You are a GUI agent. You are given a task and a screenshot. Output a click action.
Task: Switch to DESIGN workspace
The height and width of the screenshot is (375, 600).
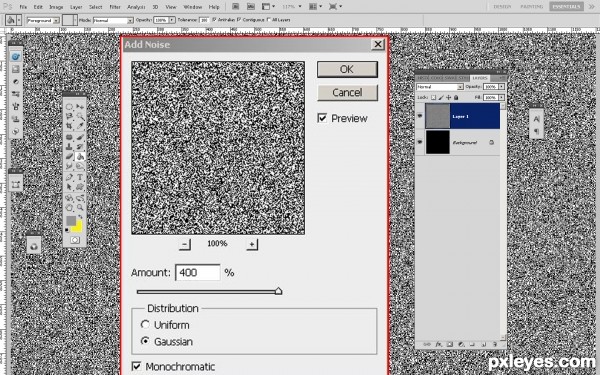(502, 7)
